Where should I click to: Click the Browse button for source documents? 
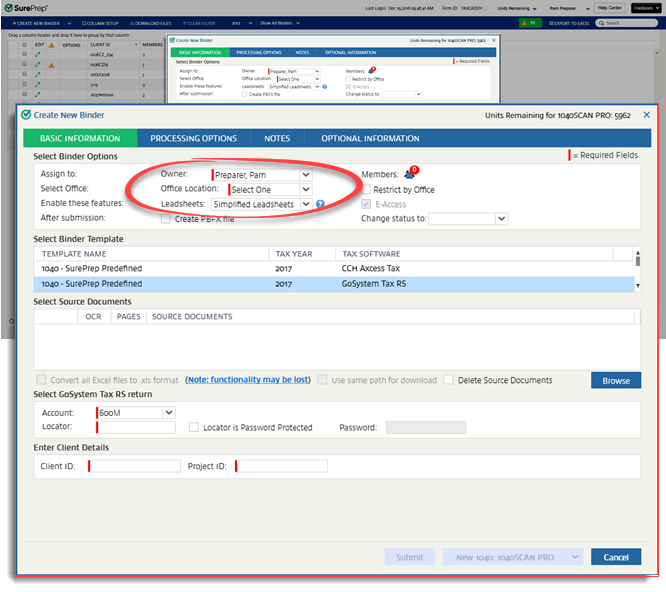[615, 381]
